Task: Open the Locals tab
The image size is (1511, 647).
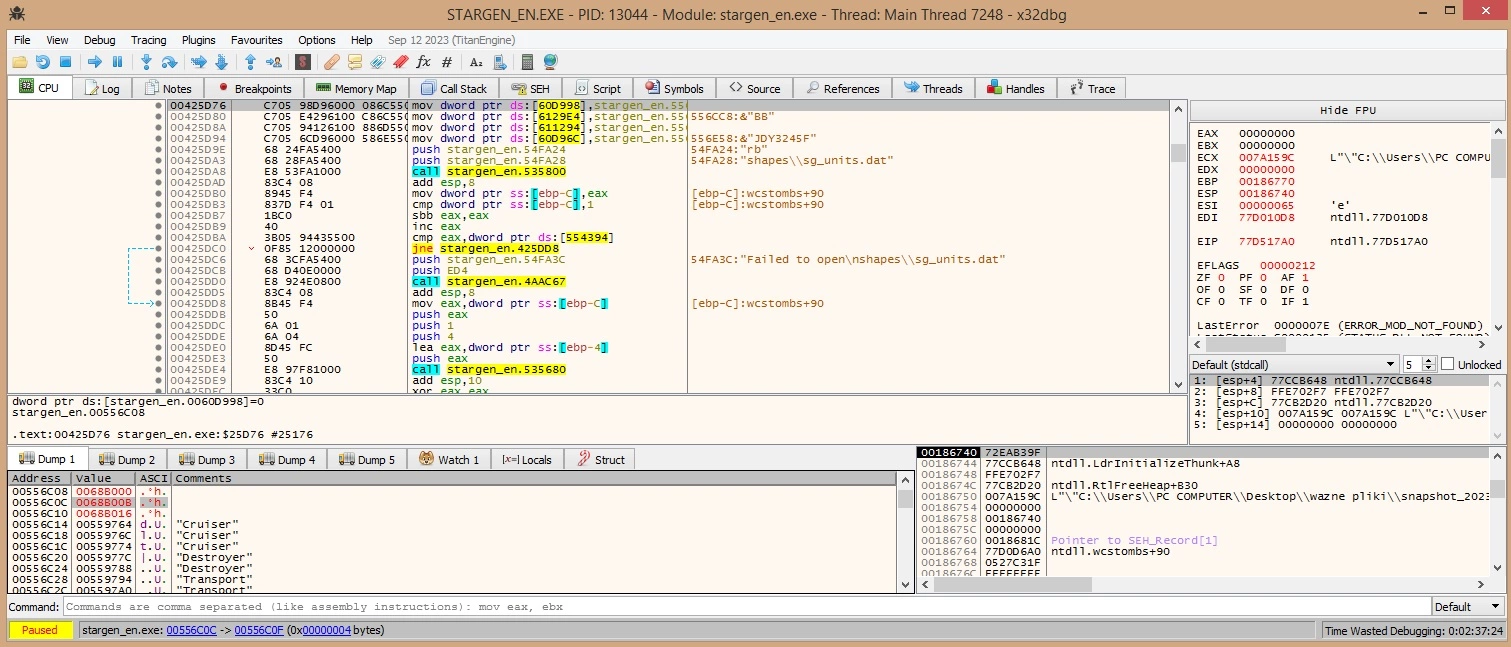Action: click(527, 459)
